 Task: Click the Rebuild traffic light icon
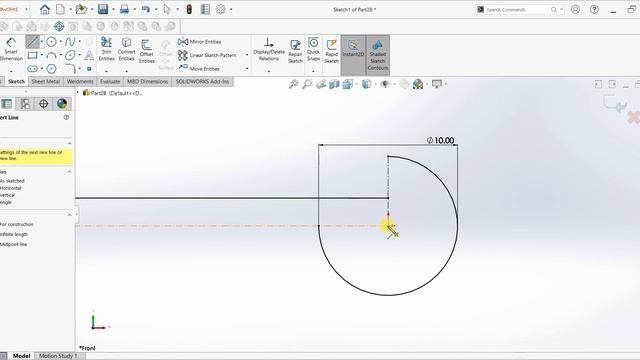[x=189, y=9]
